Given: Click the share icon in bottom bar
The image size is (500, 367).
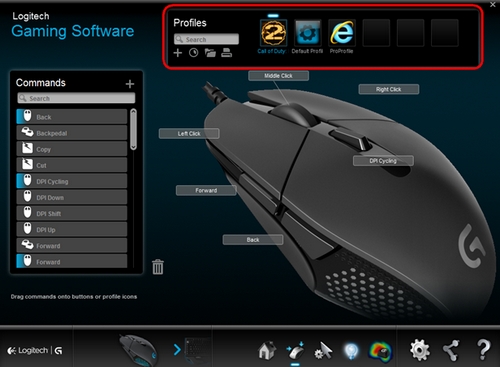Looking at the screenshot, I should coord(451,350).
